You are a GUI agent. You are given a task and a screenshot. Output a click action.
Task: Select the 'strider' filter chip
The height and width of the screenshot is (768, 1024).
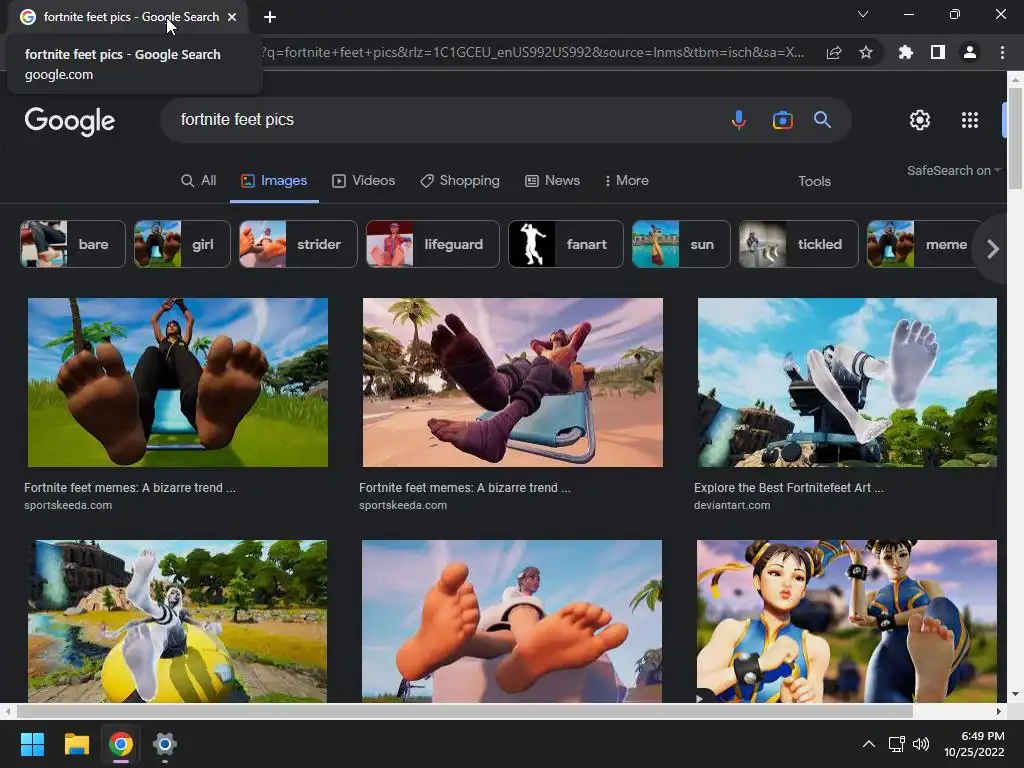pos(298,244)
